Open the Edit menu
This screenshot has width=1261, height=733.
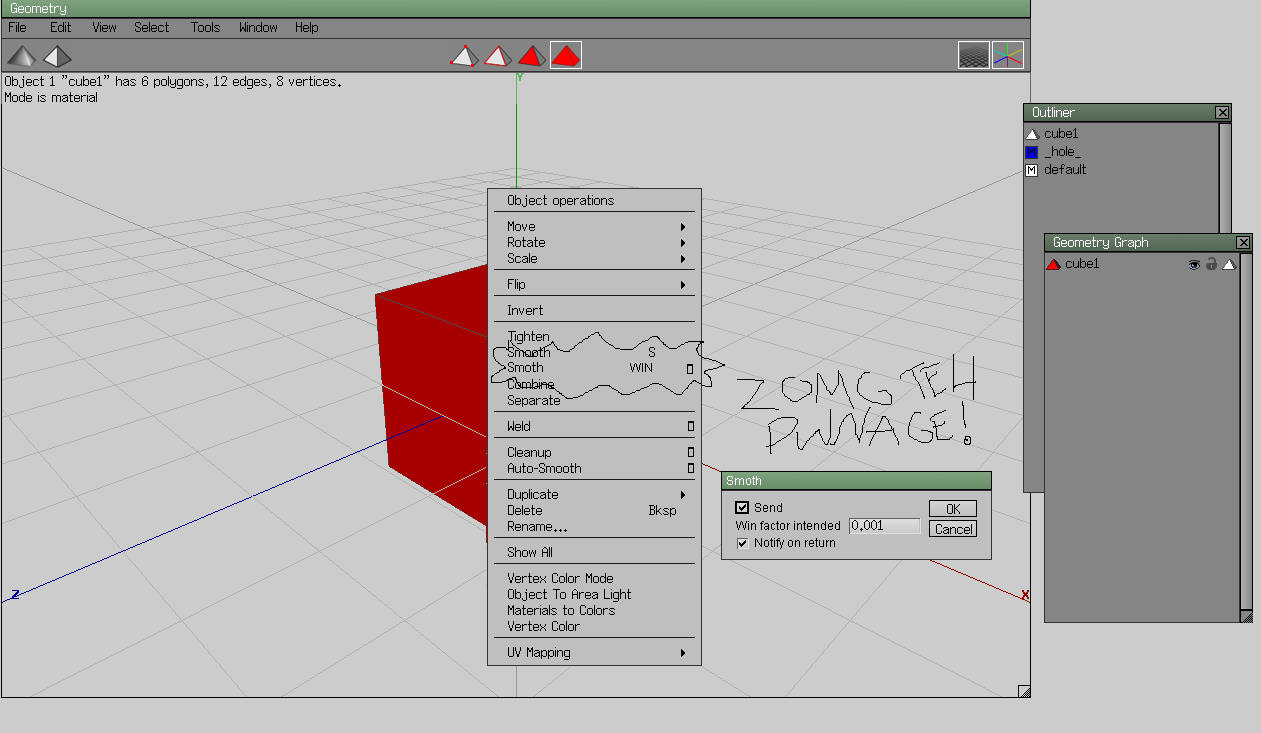point(61,28)
